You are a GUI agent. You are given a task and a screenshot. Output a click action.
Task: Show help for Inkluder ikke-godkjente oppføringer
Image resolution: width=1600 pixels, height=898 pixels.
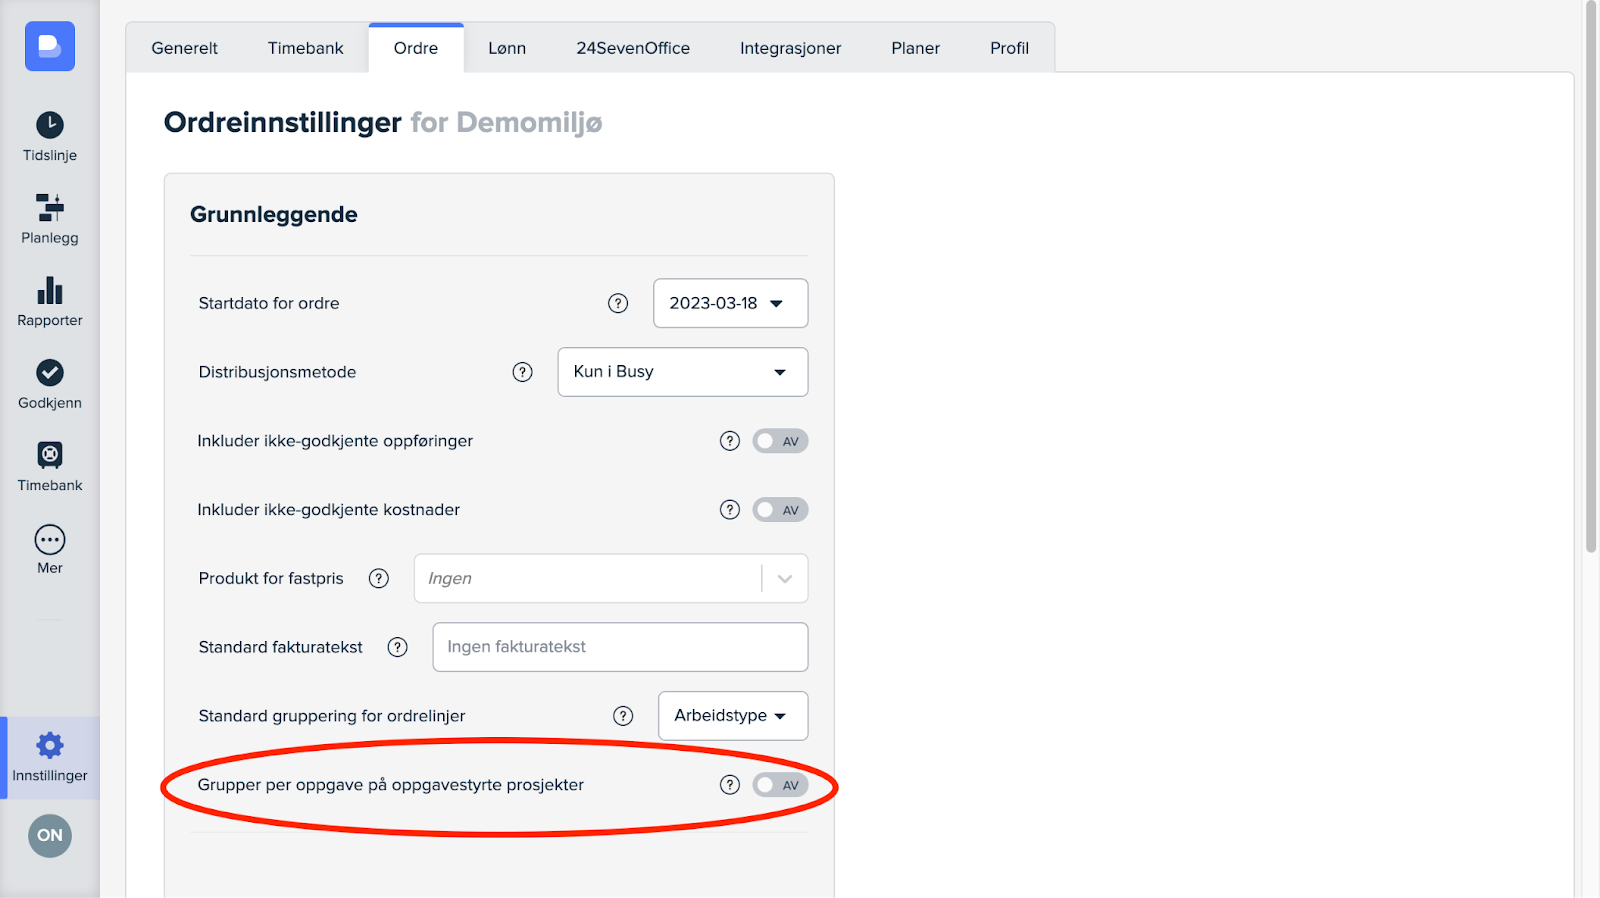[730, 441]
